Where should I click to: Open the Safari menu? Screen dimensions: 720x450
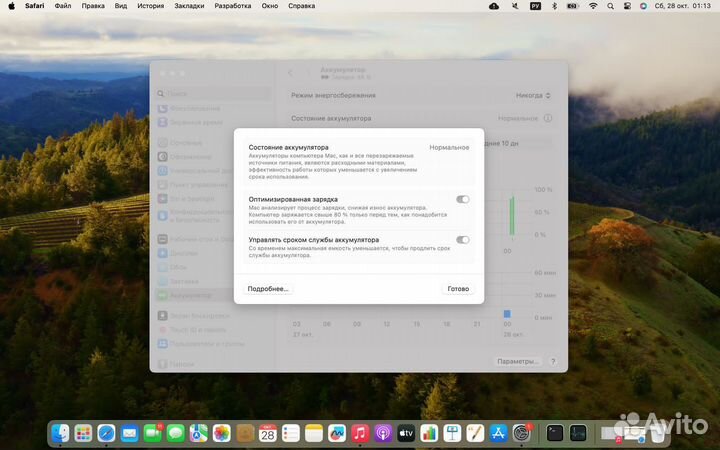tap(34, 6)
